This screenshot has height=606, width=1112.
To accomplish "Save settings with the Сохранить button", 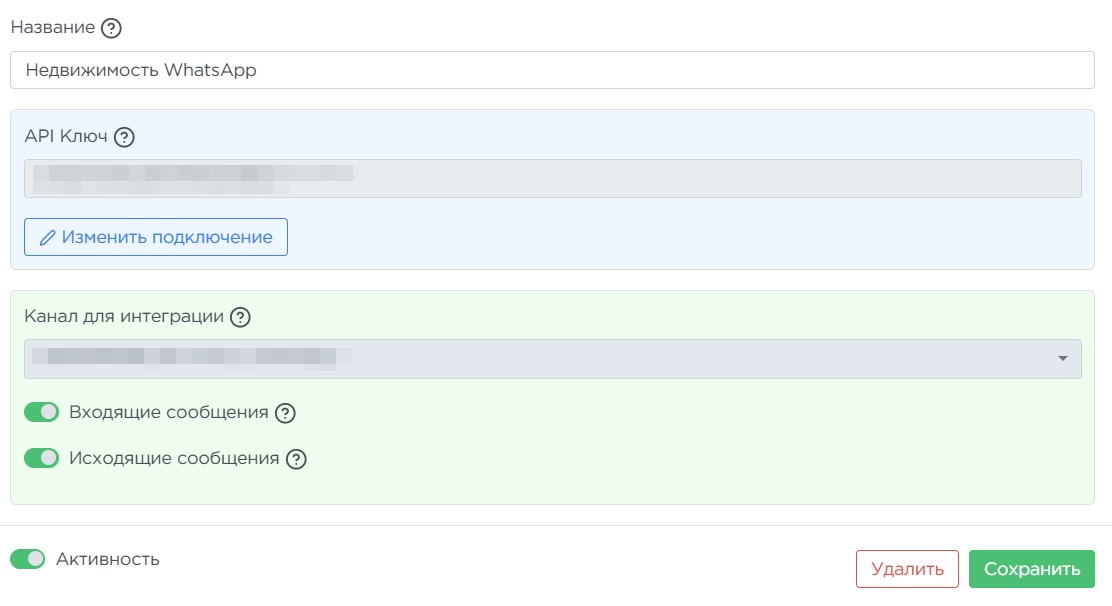I will tap(1031, 569).
